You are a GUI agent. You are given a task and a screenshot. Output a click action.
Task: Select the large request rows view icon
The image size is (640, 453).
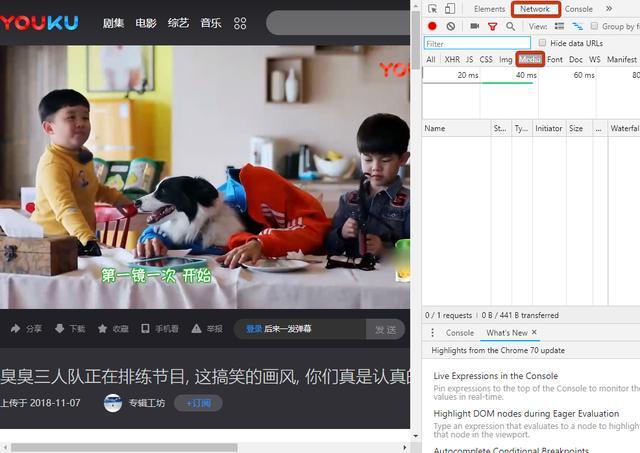(559, 26)
